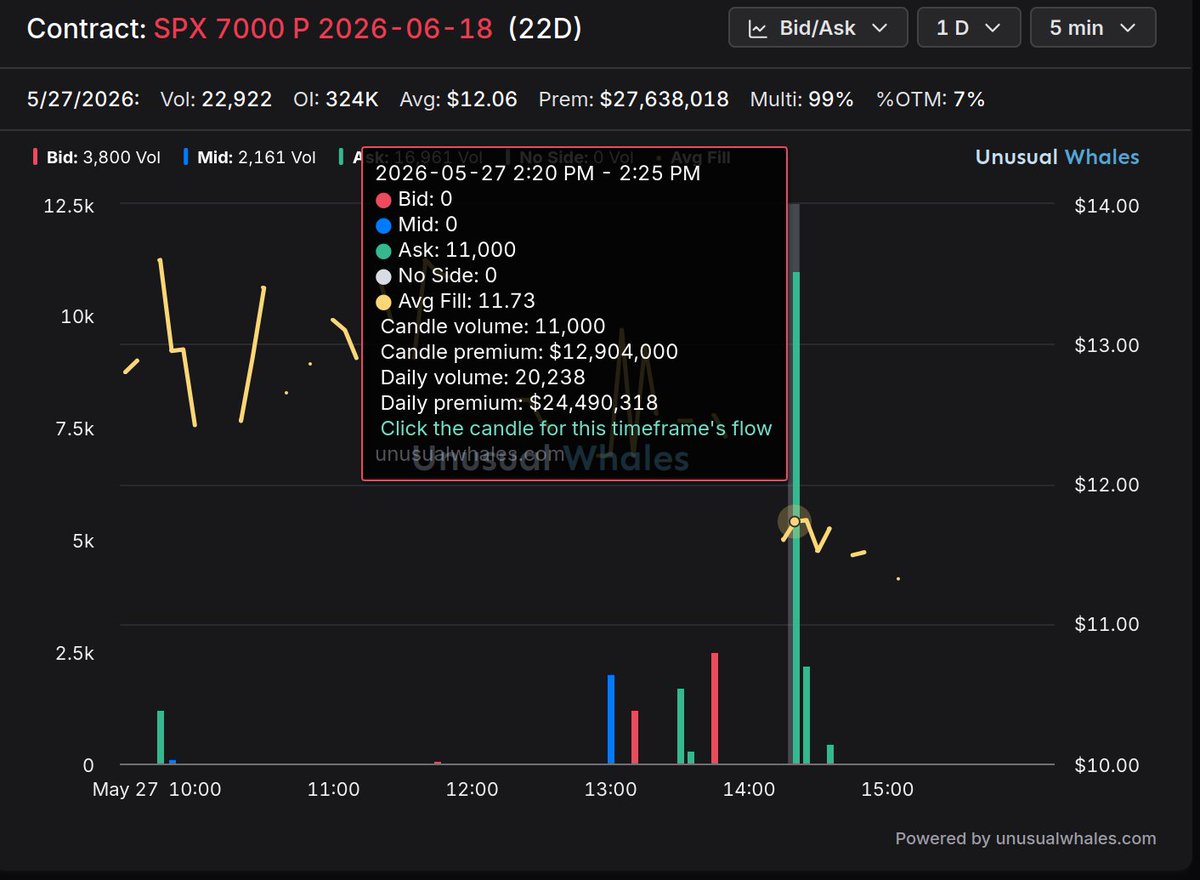Click the Avg: $12.06 stat
The width and height of the screenshot is (1200, 880).
(x=458, y=99)
